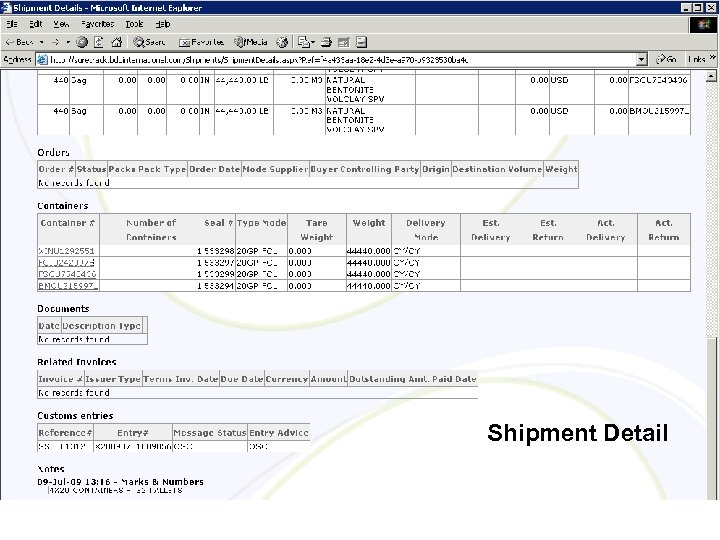Open the Favorites pane toolbar button

pos(201,42)
